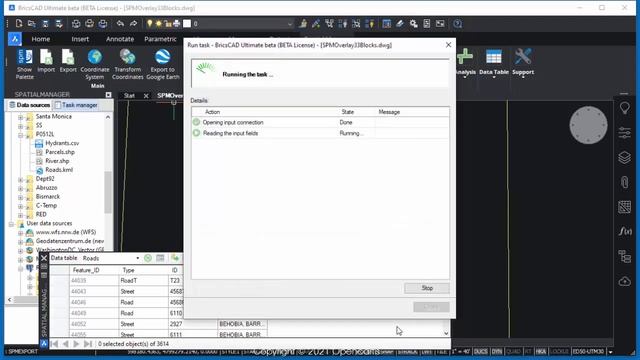Open the Tips lightbulb side panel

624,108
